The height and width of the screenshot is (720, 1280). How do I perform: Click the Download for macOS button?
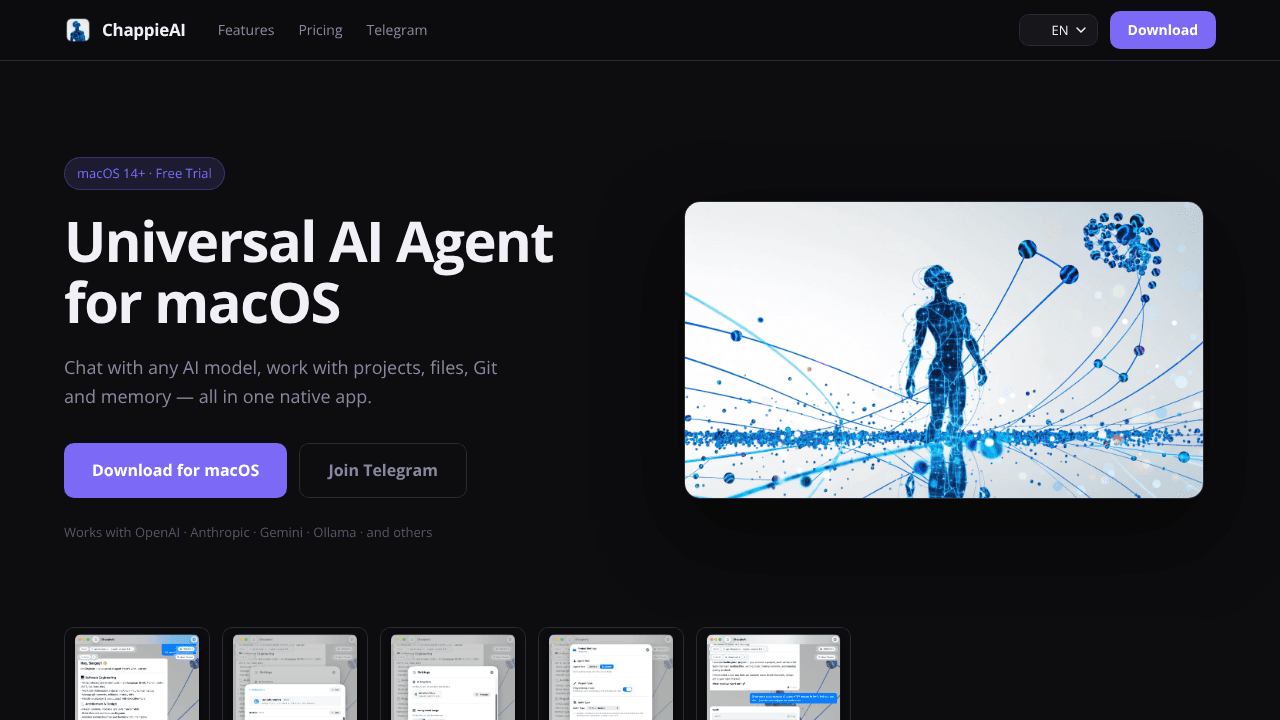tap(176, 470)
